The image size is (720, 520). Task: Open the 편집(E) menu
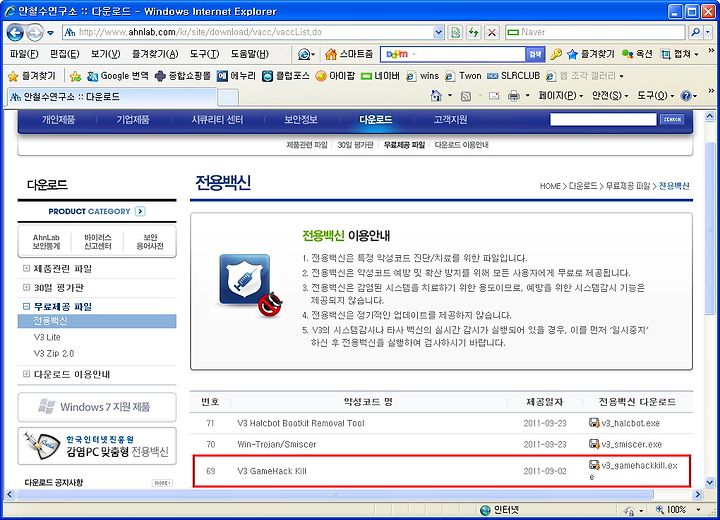pos(64,54)
